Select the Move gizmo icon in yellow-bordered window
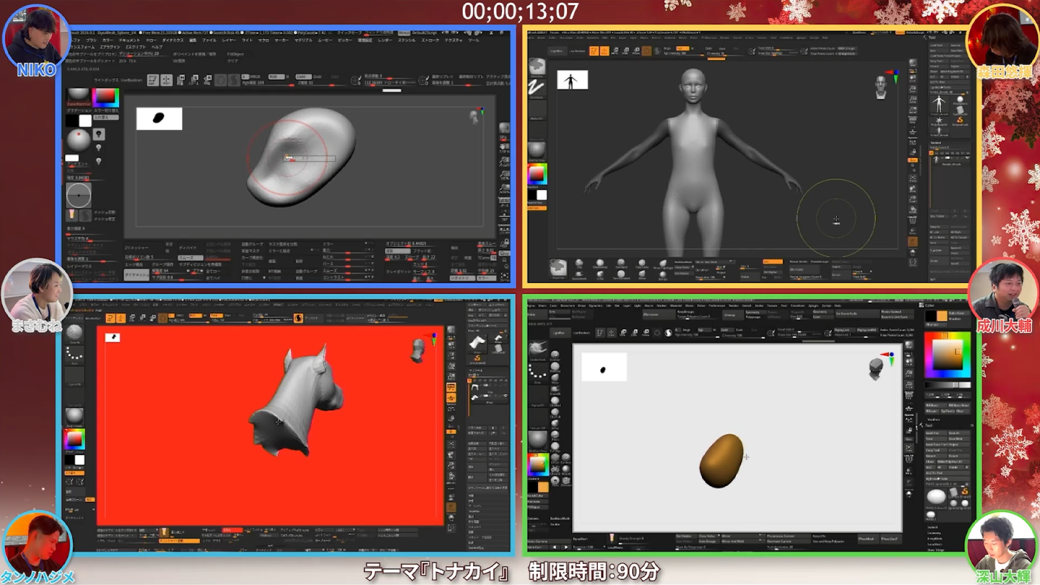 coord(616,50)
